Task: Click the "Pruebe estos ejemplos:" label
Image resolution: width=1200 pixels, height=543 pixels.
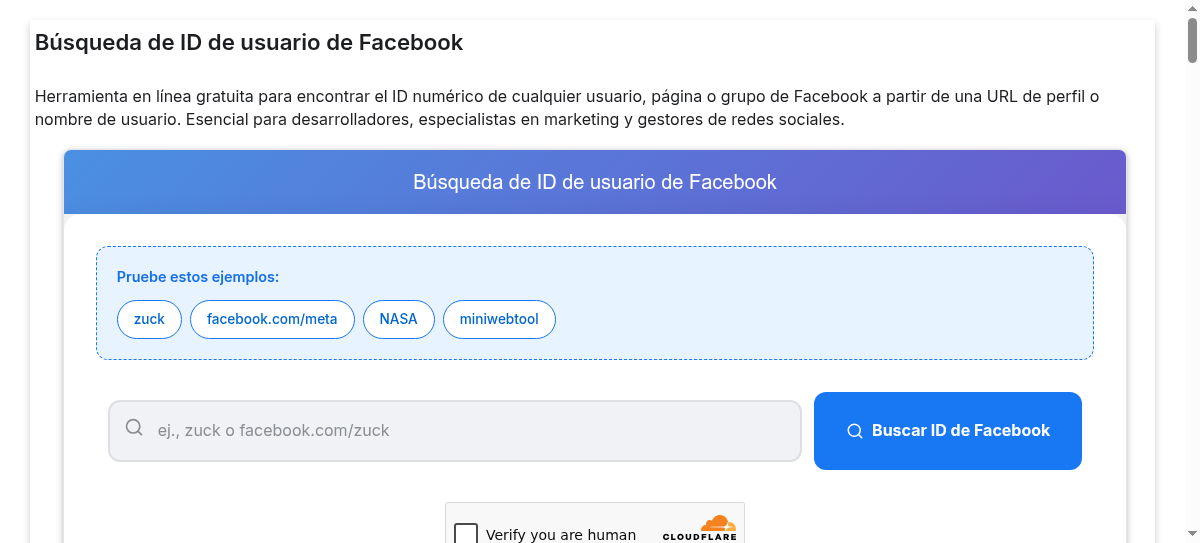Action: [198, 277]
